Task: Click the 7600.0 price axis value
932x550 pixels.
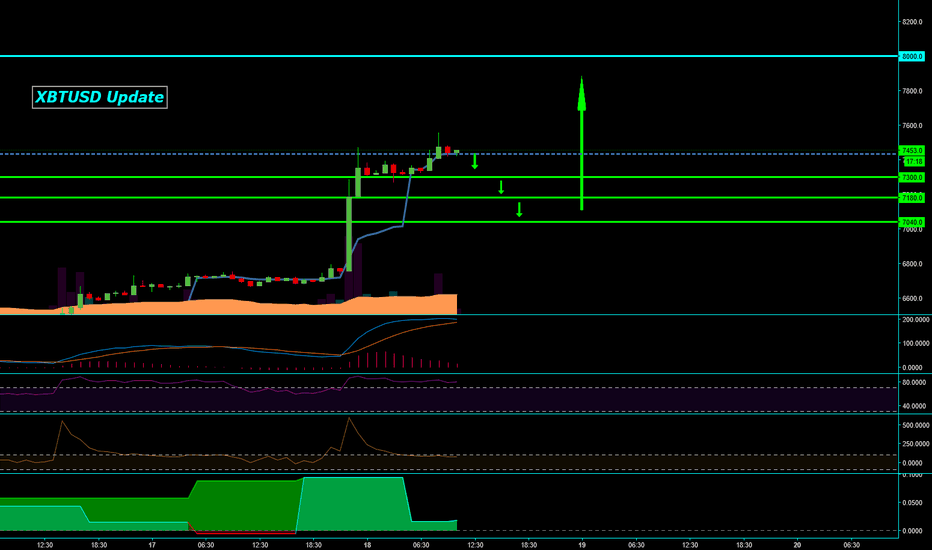Action: tap(912, 126)
